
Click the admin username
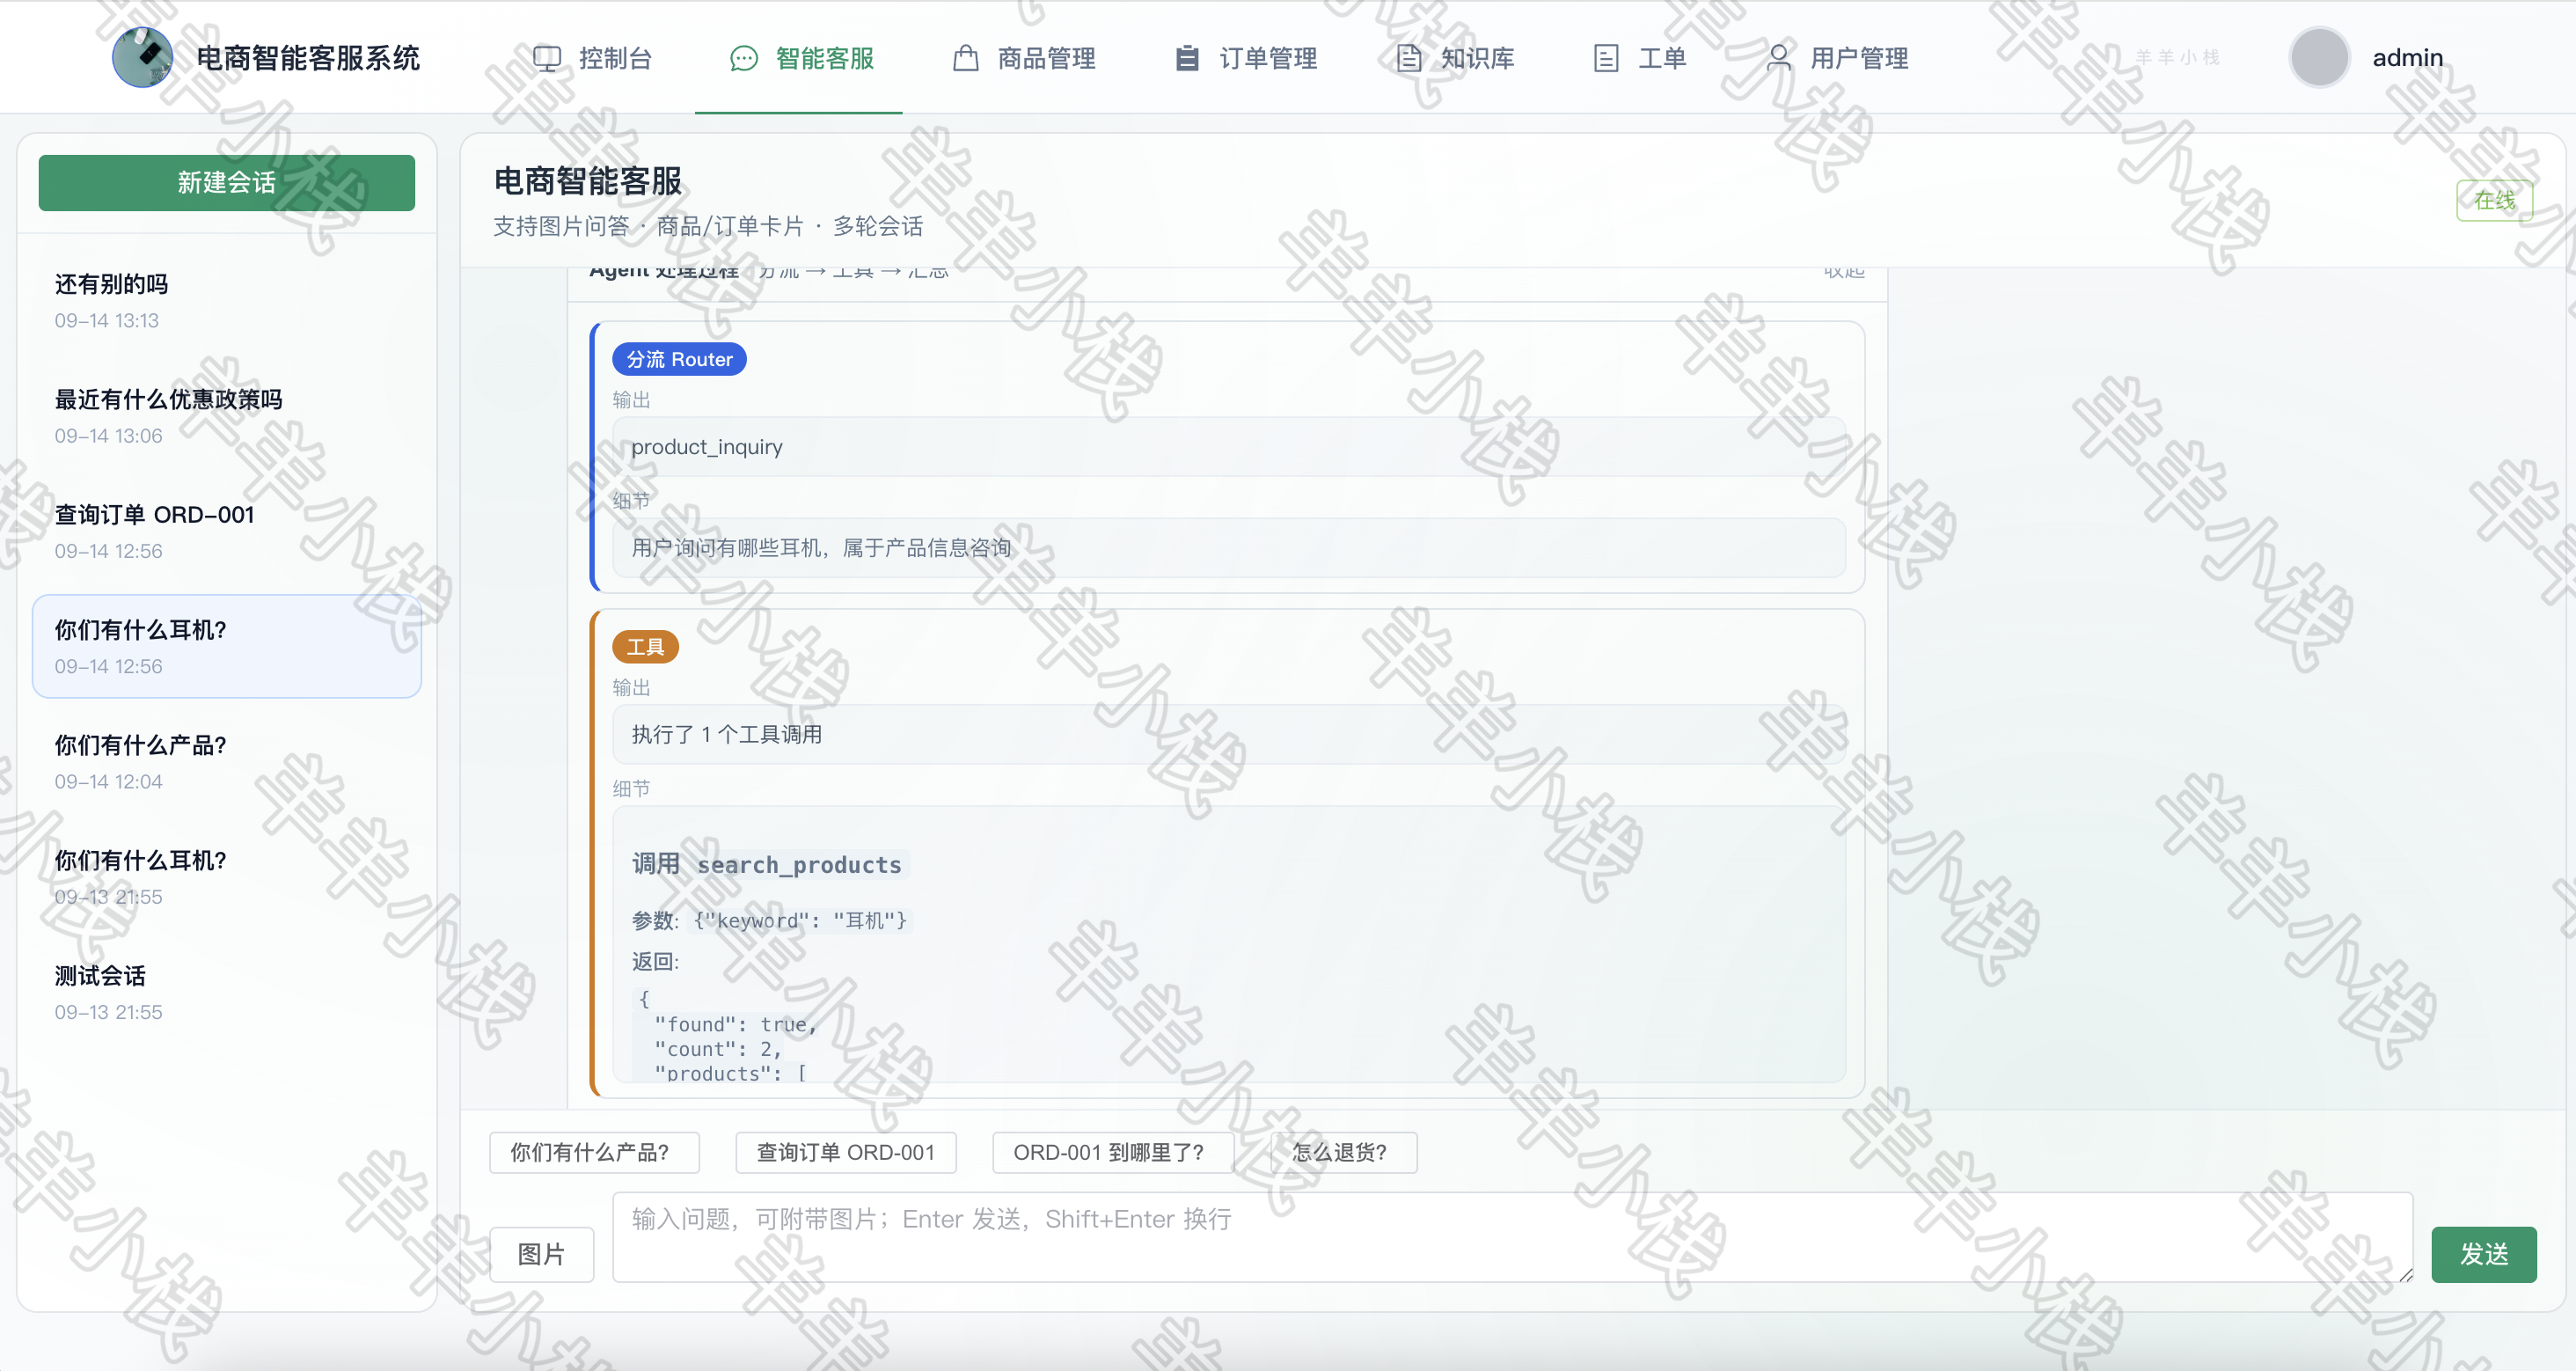click(2408, 58)
